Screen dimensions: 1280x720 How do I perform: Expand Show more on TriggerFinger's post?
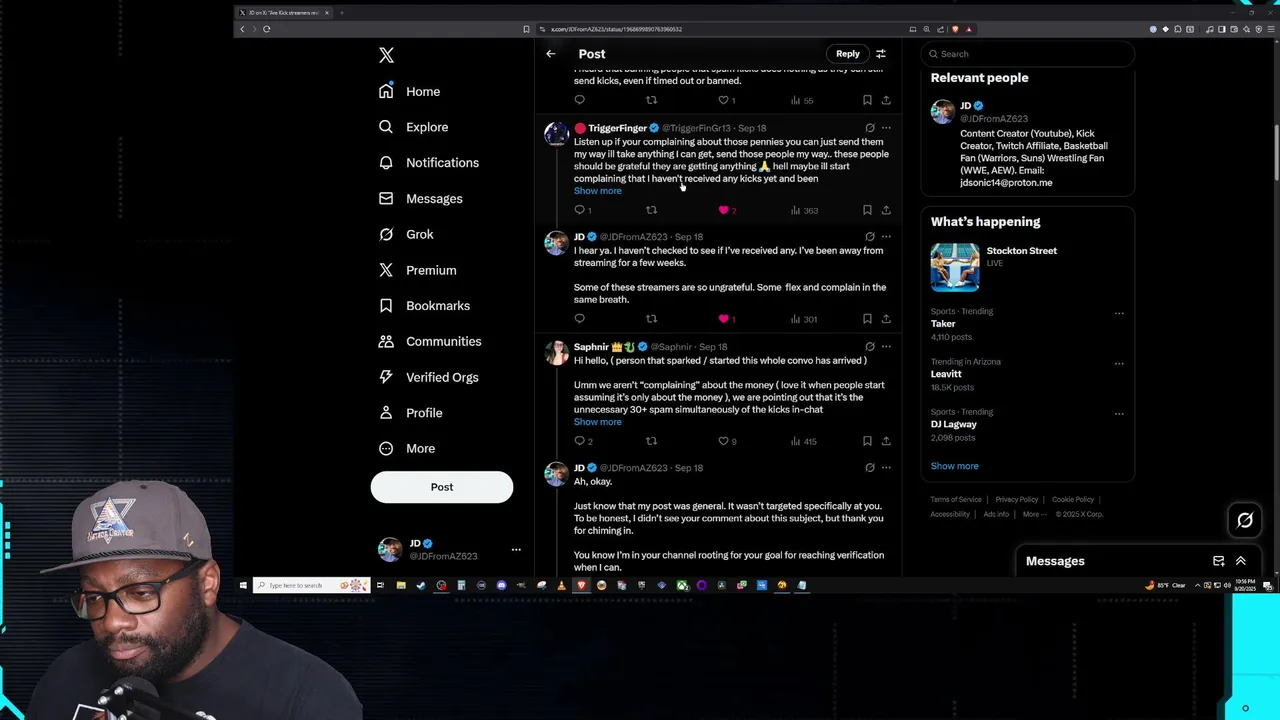(597, 191)
